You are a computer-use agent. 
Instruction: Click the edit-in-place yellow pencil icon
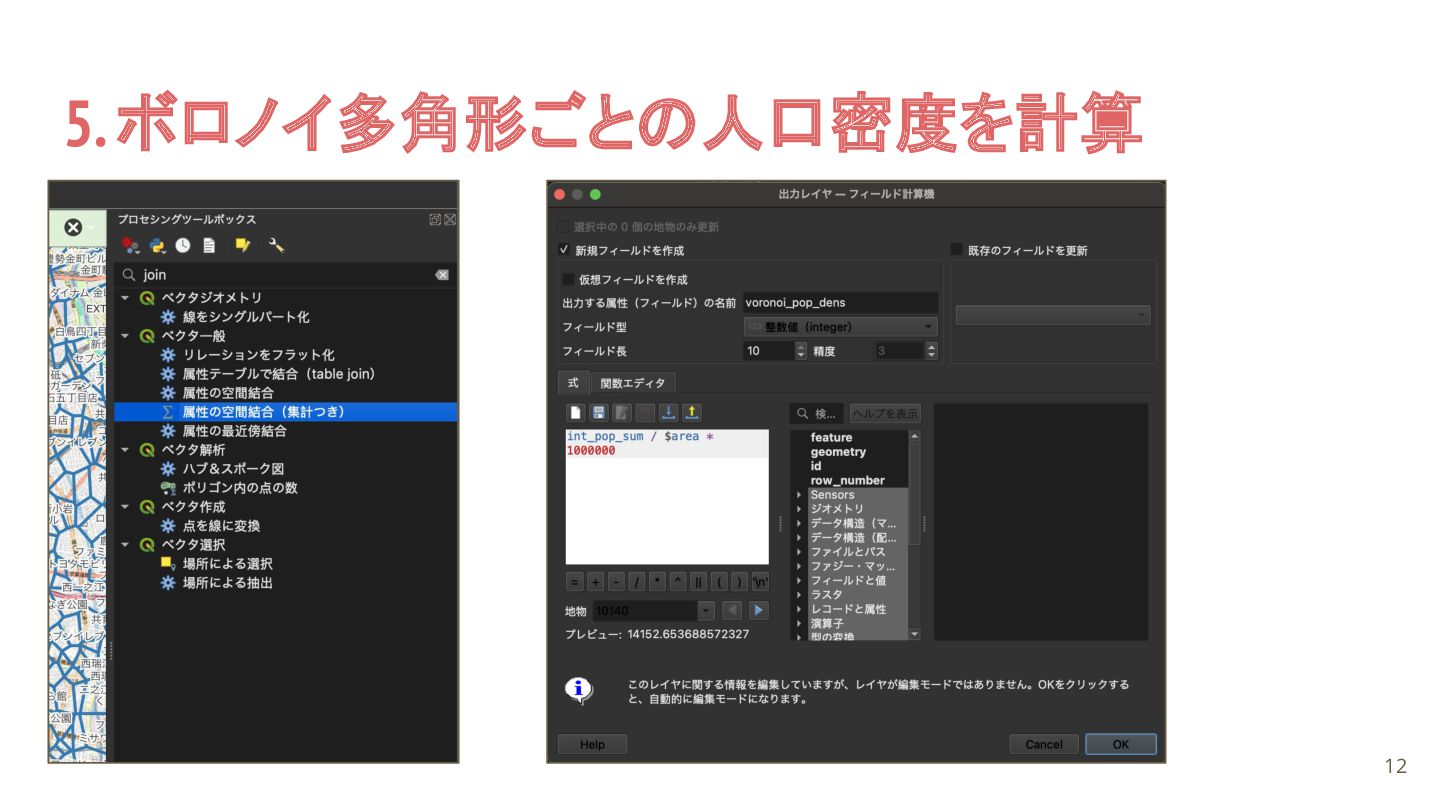(242, 245)
